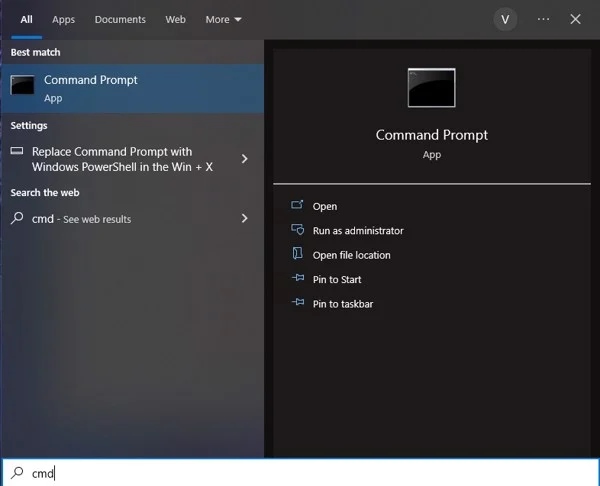Open the V user account avatar

tap(505, 20)
